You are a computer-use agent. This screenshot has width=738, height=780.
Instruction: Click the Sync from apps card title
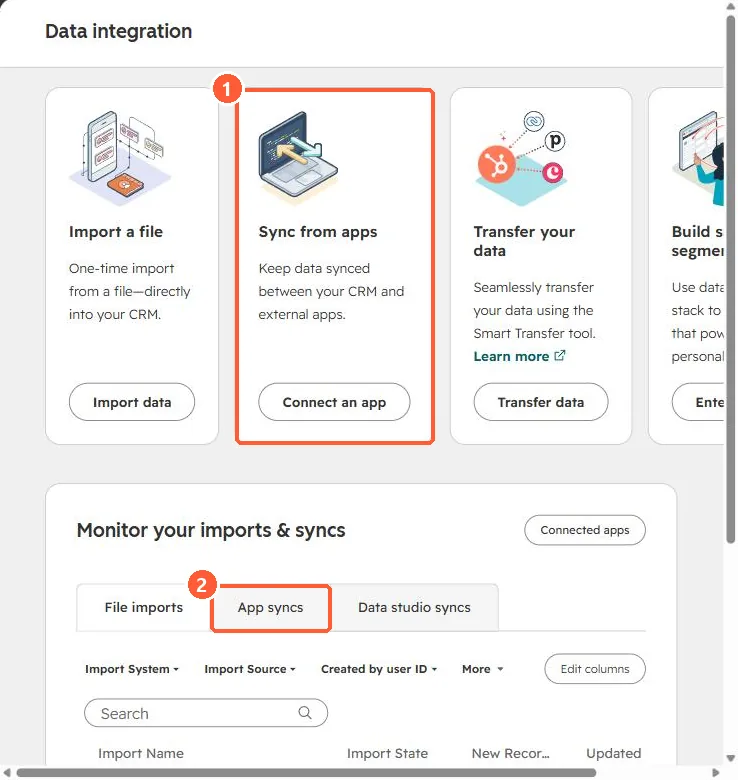pos(318,232)
